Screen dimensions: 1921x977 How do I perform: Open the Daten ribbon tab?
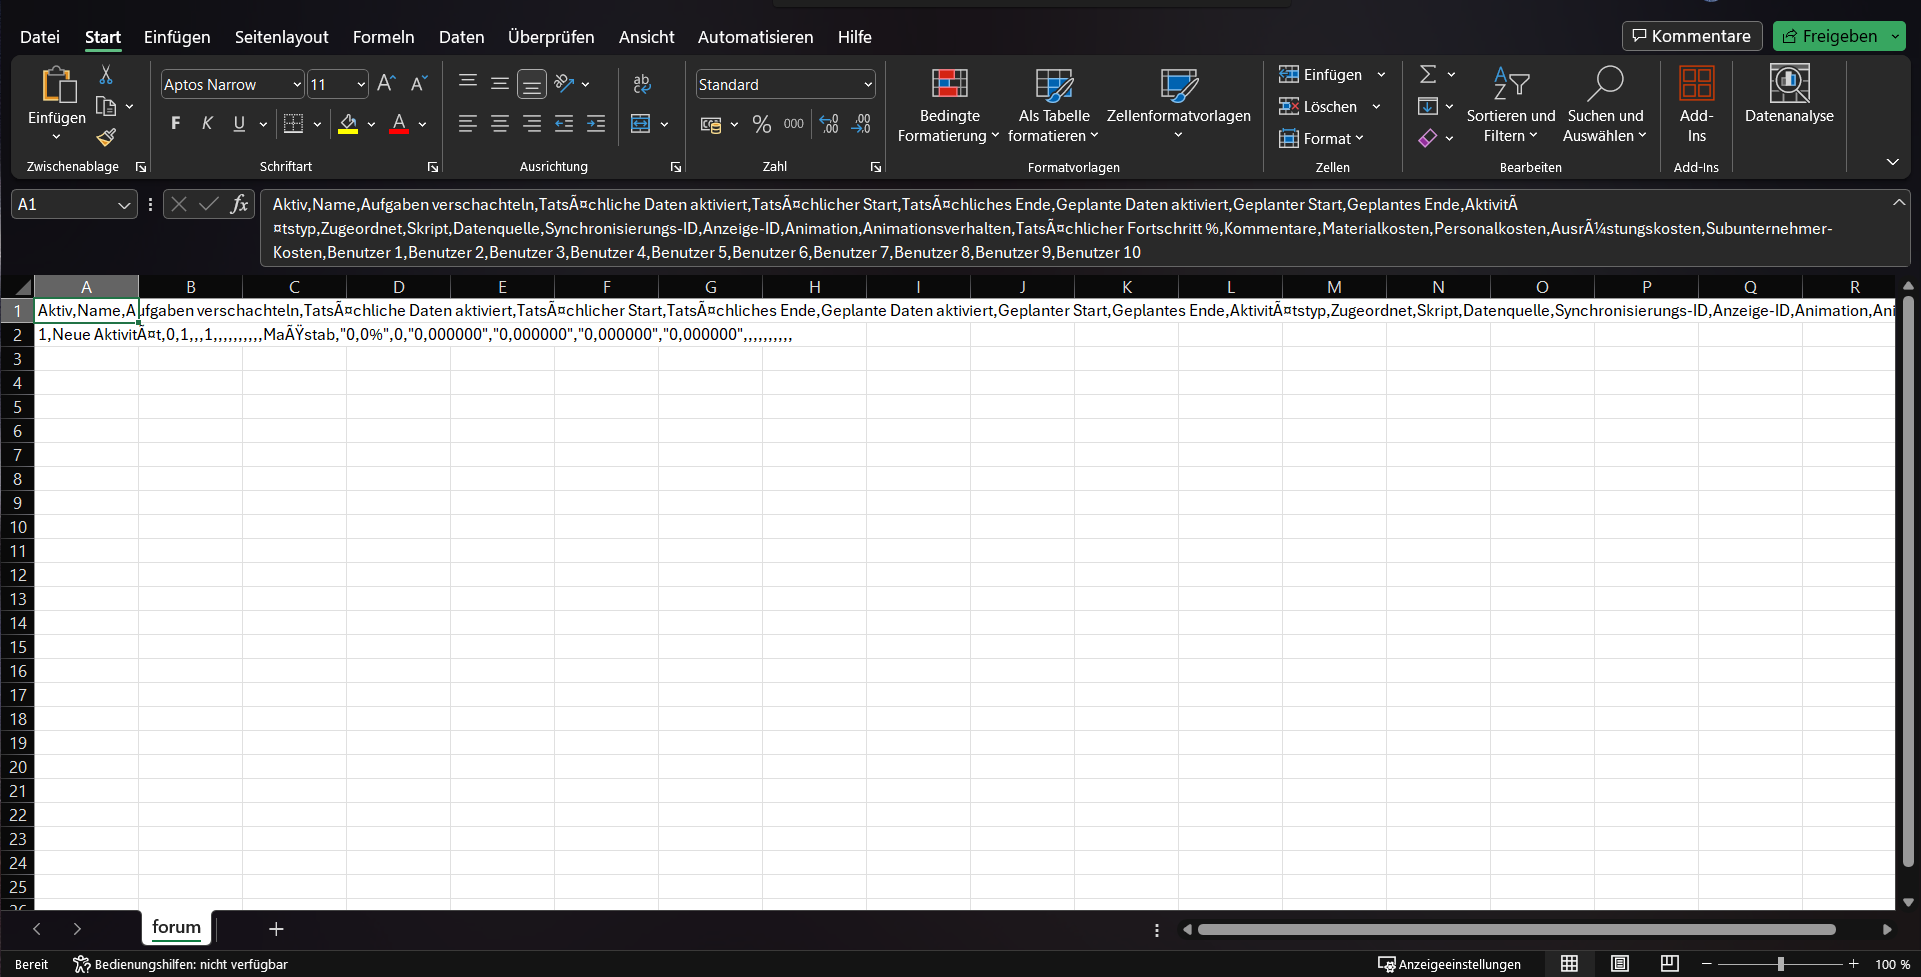pos(460,37)
